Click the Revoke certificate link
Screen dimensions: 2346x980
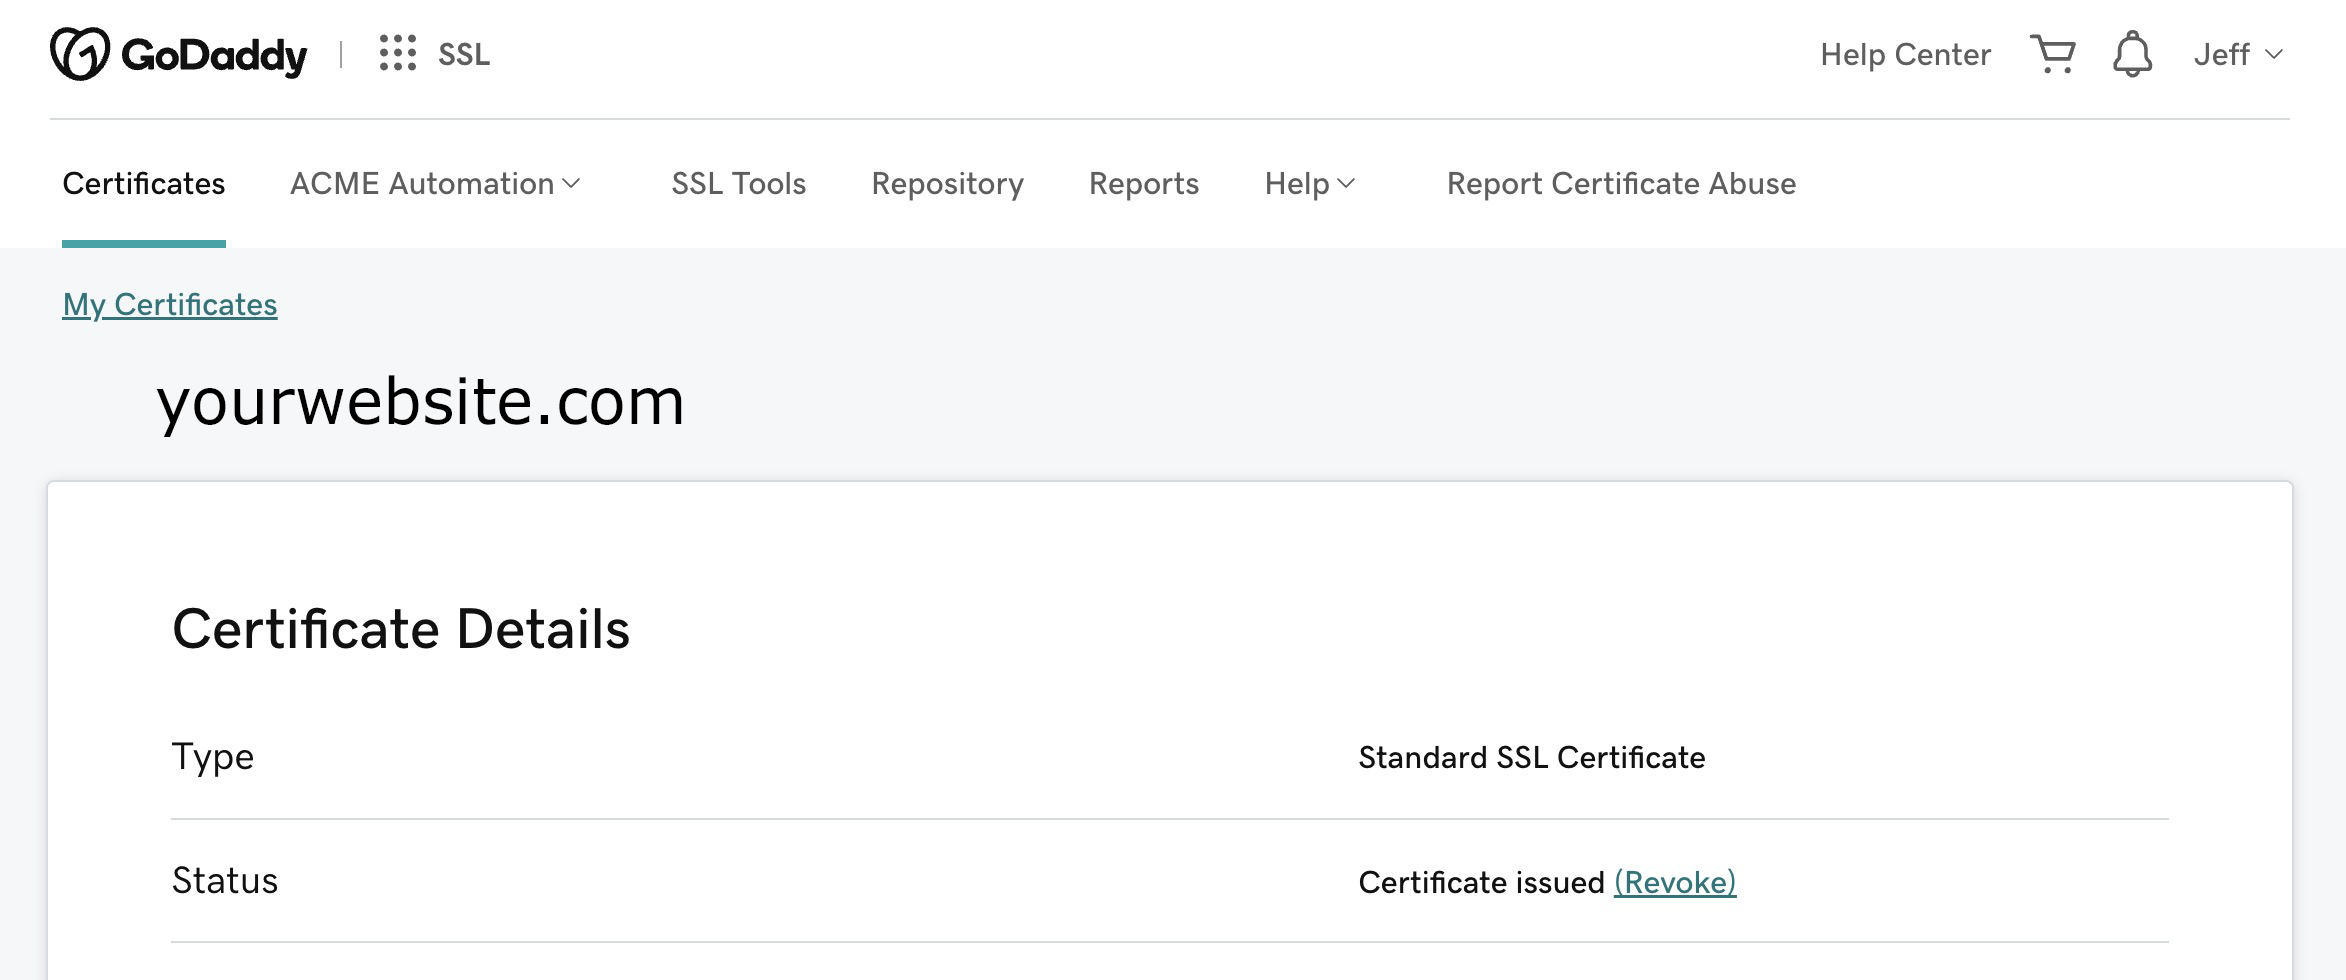coord(1675,882)
